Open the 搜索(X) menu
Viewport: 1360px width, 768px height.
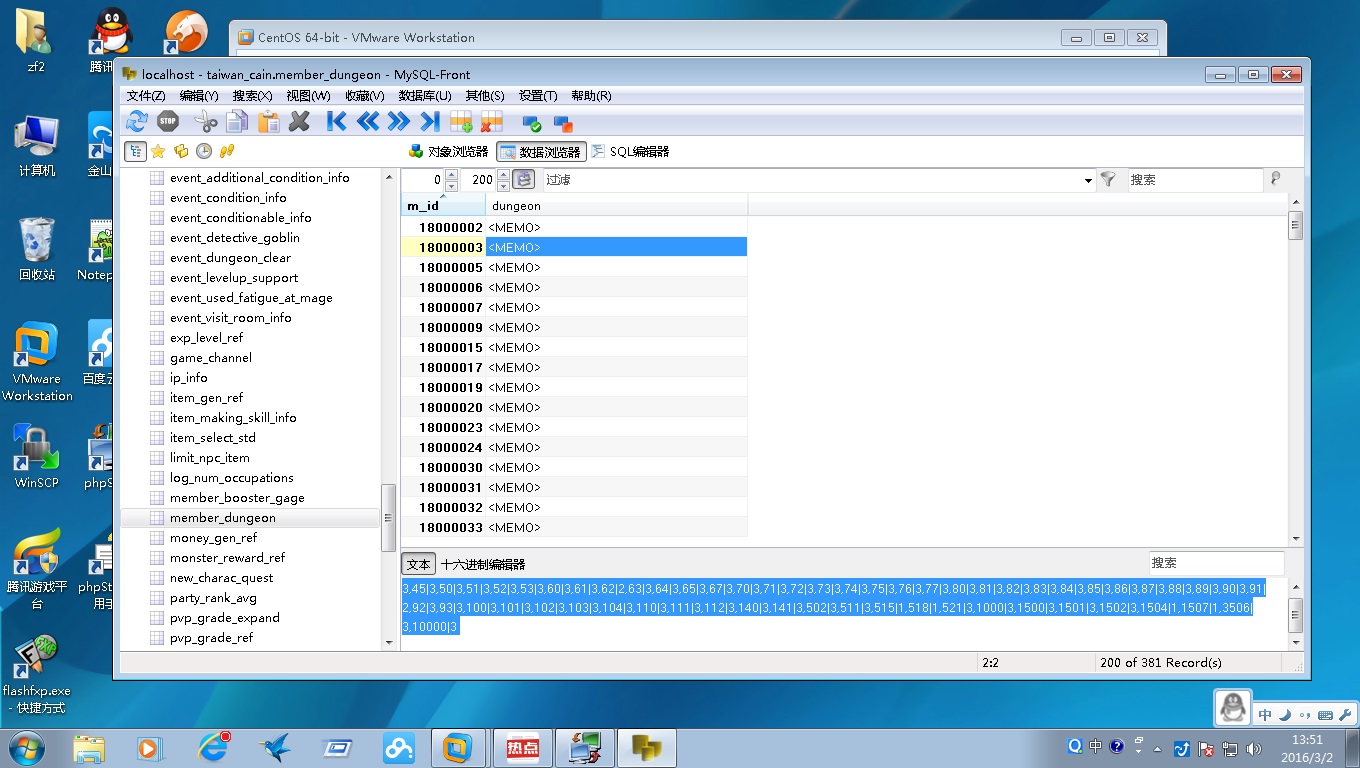coord(252,96)
